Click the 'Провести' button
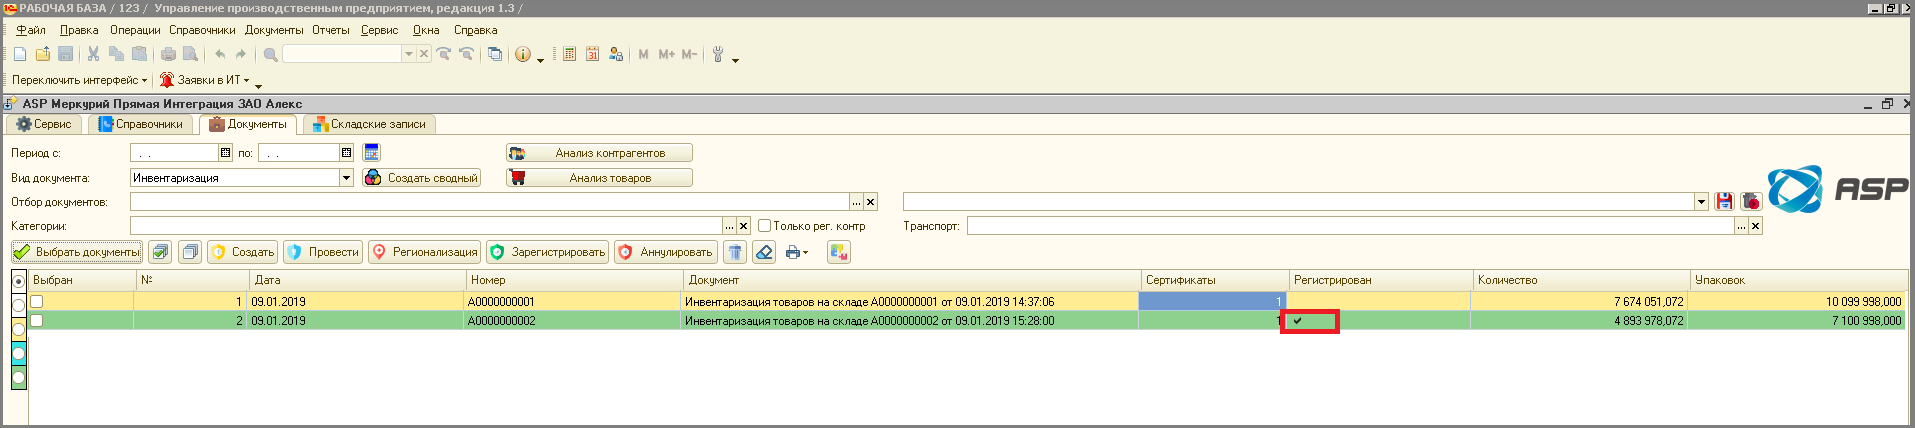This screenshot has width=1915, height=428. pyautogui.click(x=323, y=252)
